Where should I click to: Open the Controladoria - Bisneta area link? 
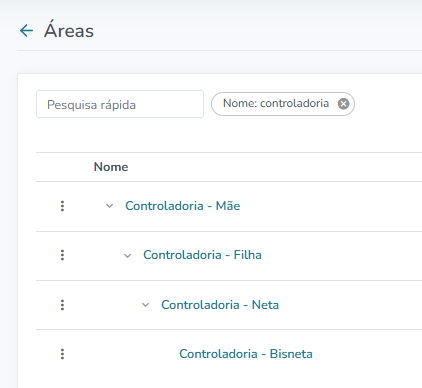(x=246, y=354)
